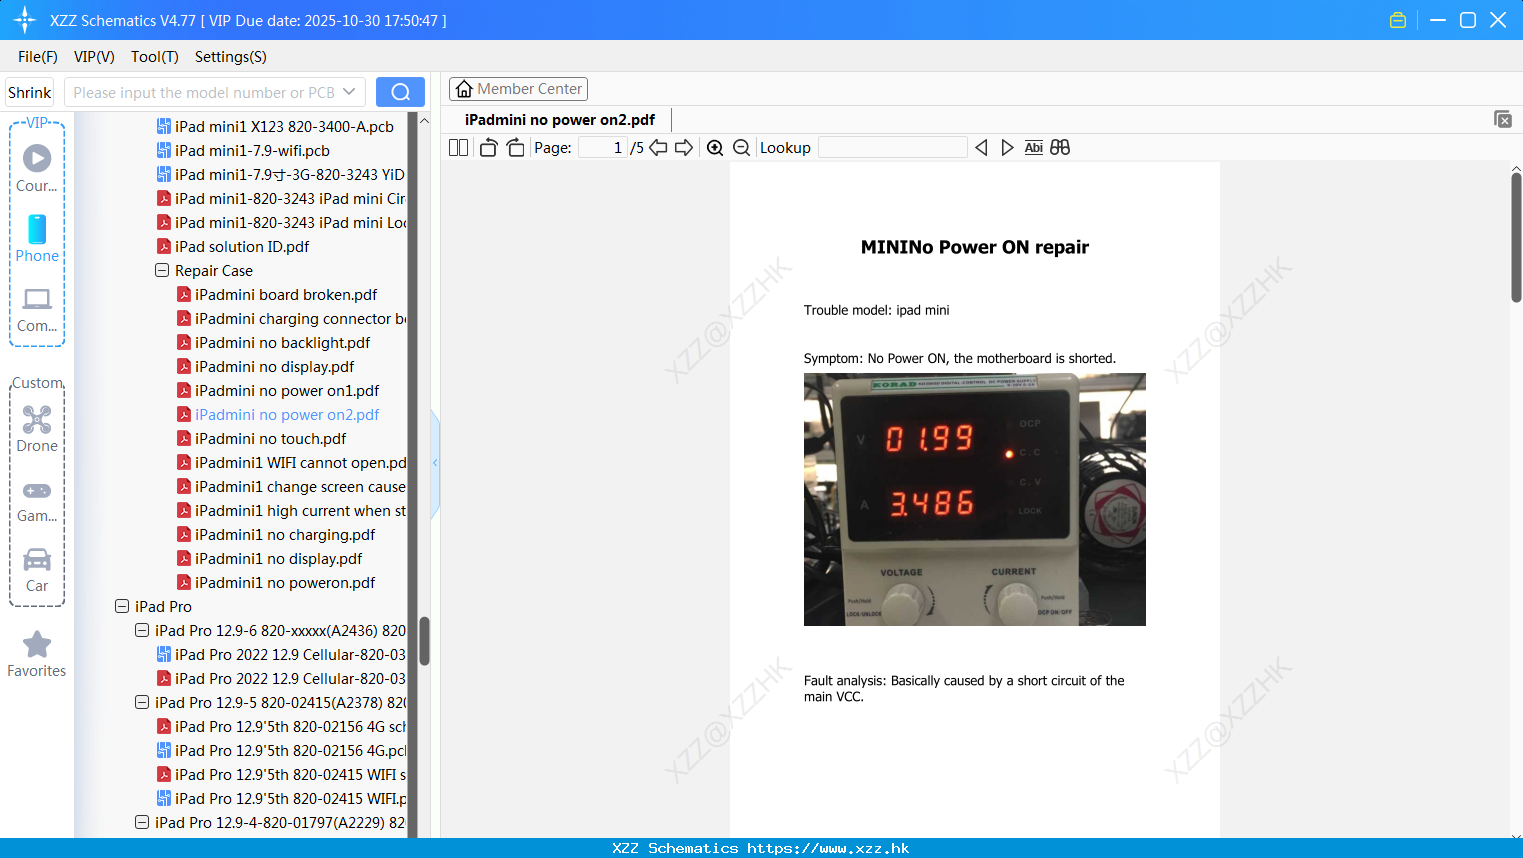Click the home icon in Member Center
This screenshot has width=1523, height=858.
(464, 89)
